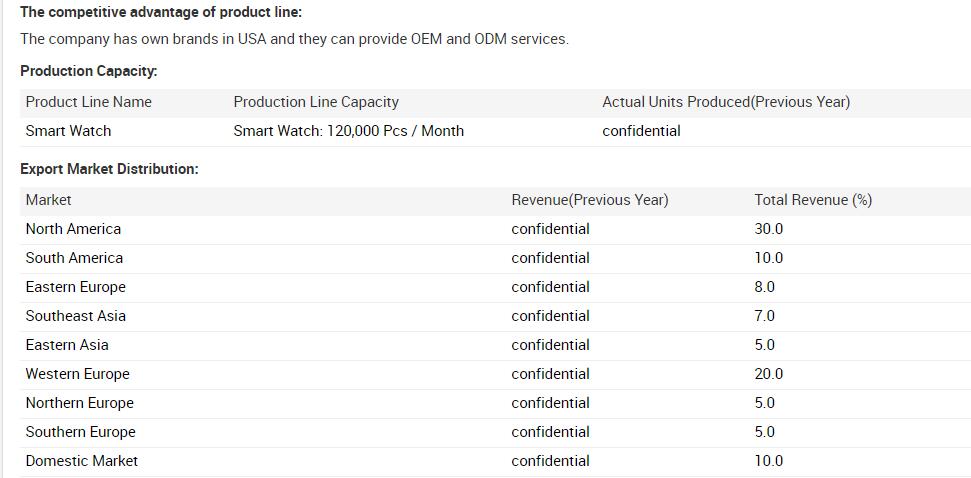The image size is (971, 478).
Task: Click the Market column header
Action: pos(48,200)
